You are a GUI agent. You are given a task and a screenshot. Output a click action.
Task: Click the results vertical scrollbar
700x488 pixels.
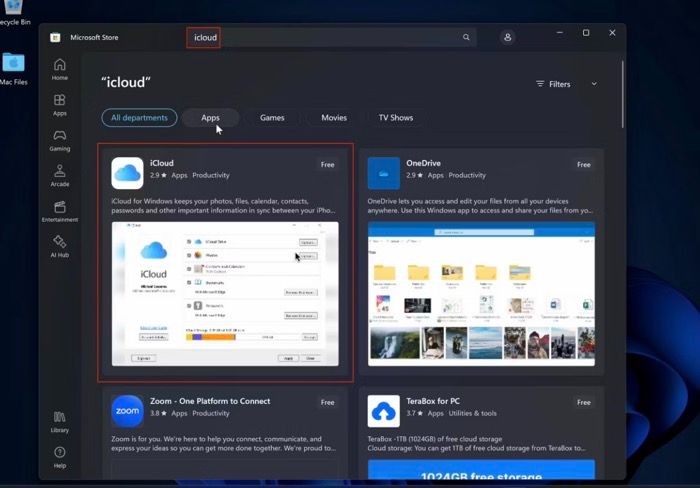coord(622,95)
